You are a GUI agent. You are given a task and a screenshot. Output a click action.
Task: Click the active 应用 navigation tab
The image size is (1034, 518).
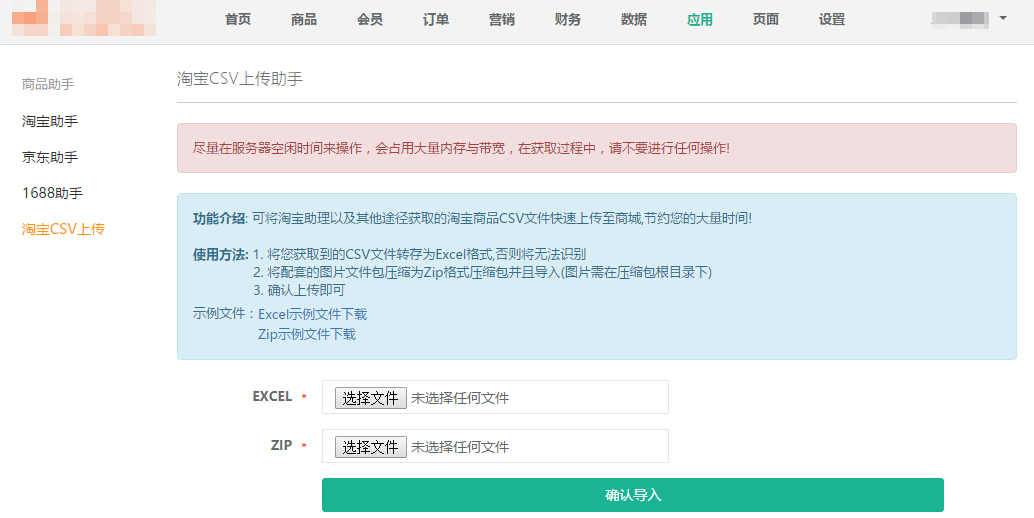click(x=700, y=20)
